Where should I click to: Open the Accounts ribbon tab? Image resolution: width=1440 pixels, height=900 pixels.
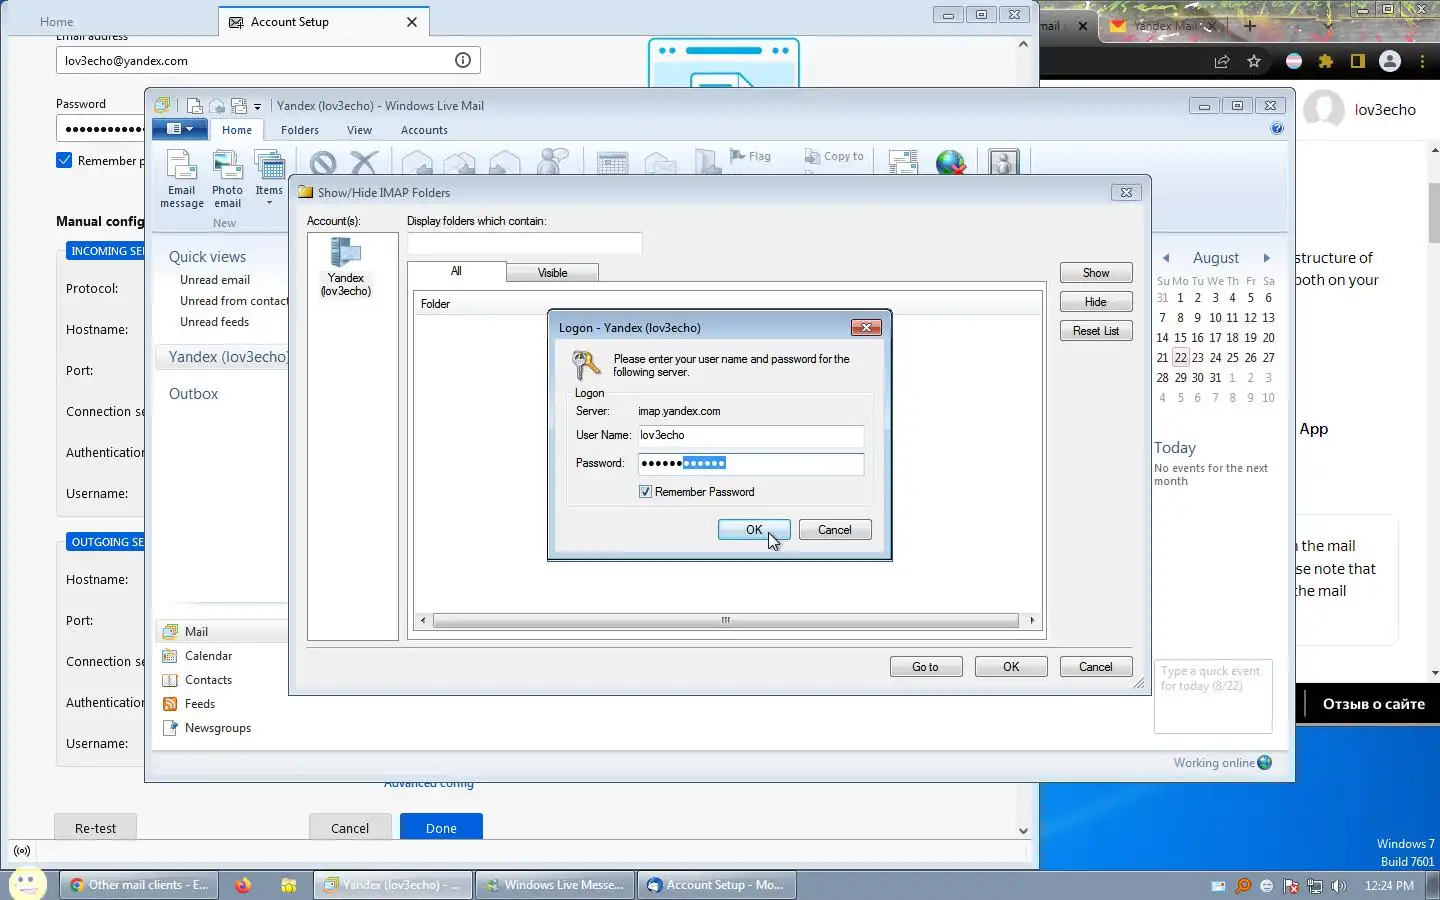(424, 130)
